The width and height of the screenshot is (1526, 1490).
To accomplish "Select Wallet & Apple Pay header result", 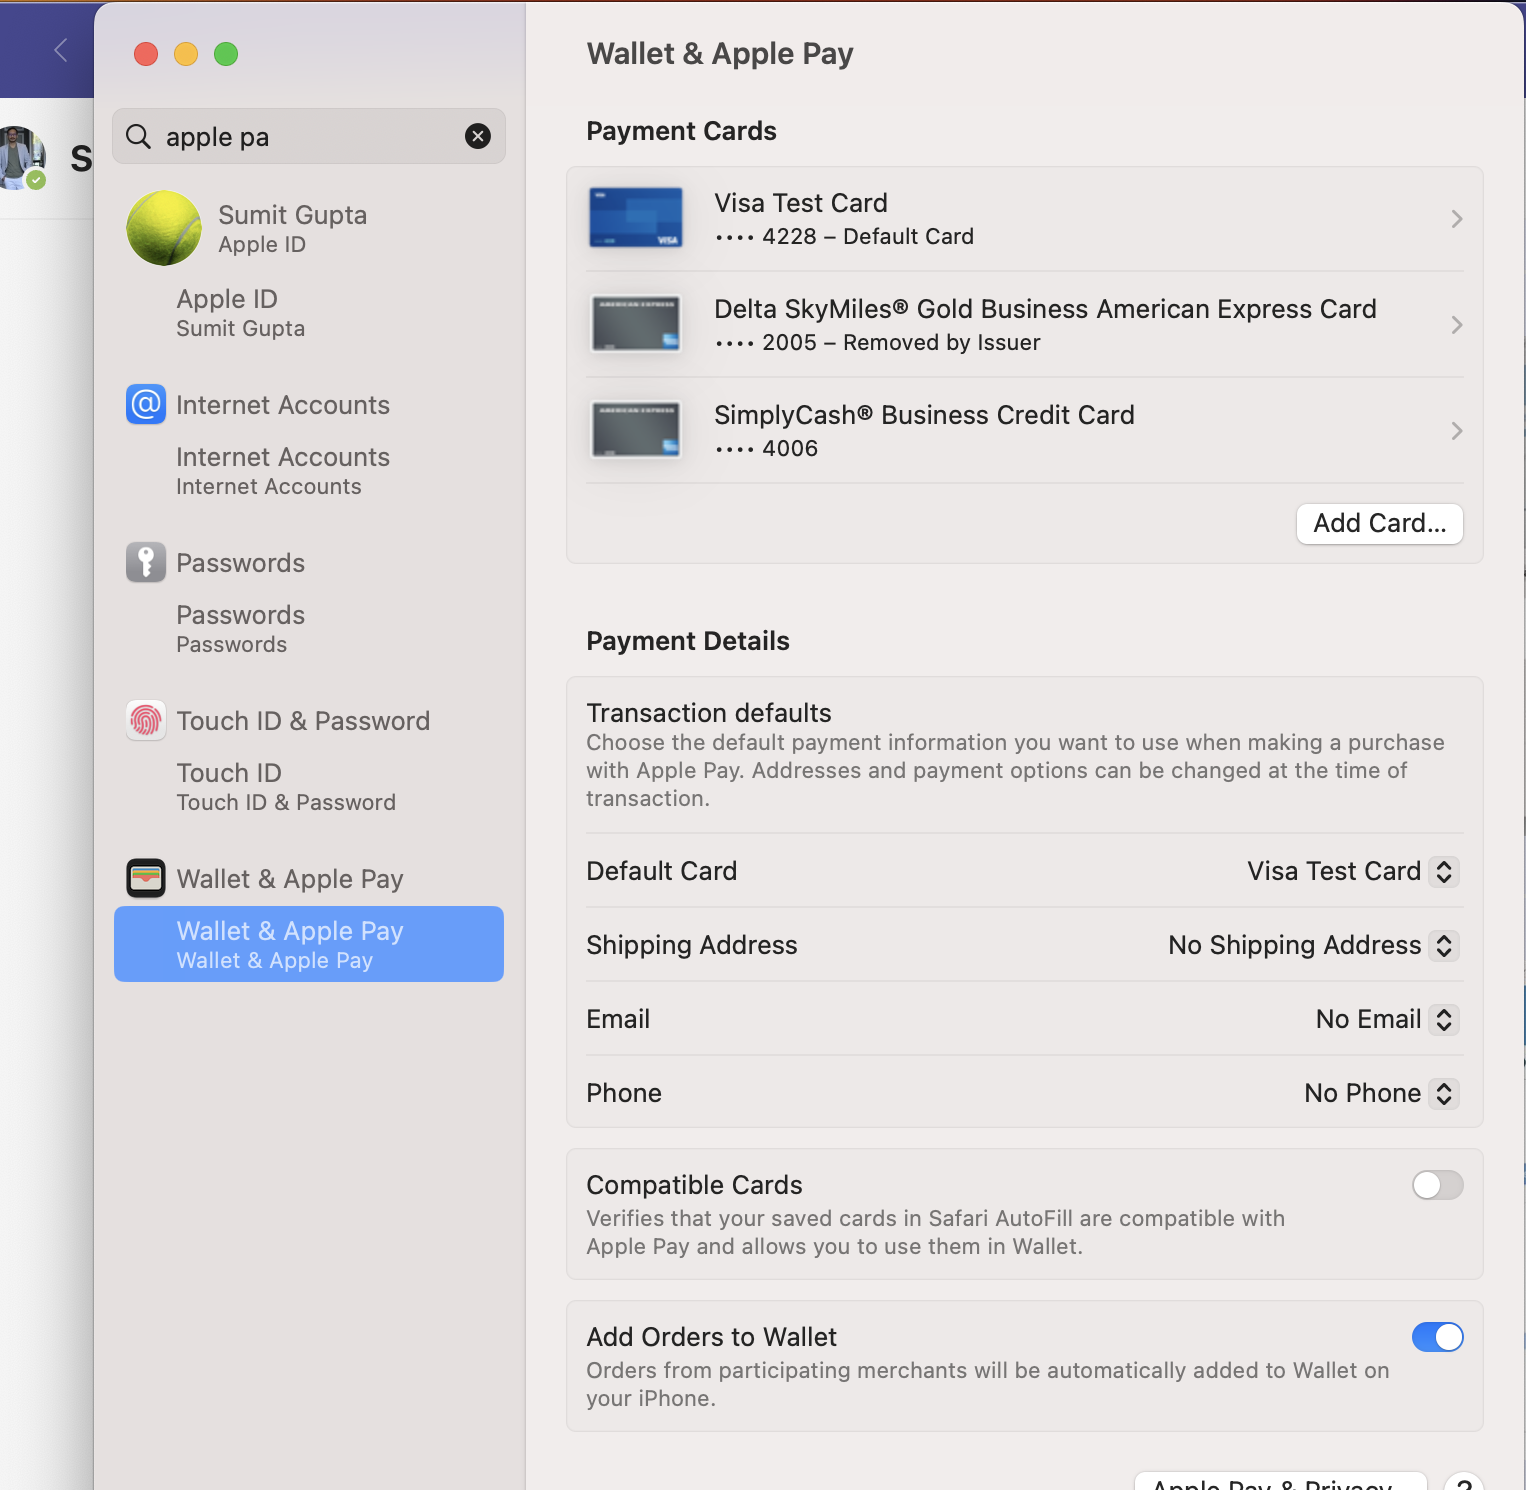I will click(309, 878).
